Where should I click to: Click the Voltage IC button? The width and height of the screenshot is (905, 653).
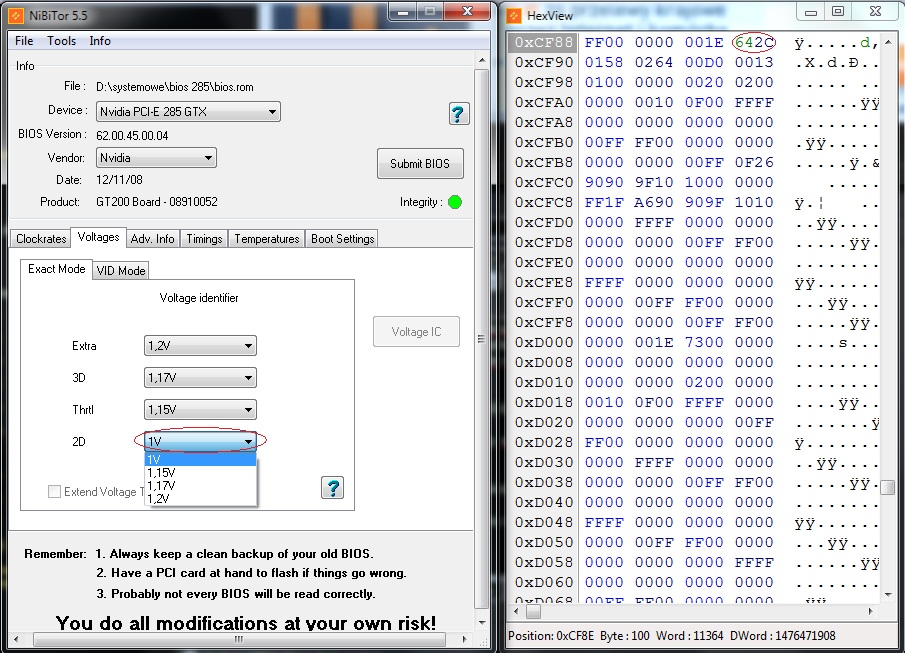[416, 331]
